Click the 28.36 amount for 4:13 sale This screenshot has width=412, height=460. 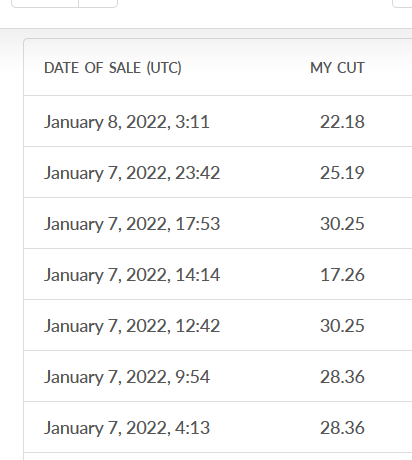(x=342, y=428)
